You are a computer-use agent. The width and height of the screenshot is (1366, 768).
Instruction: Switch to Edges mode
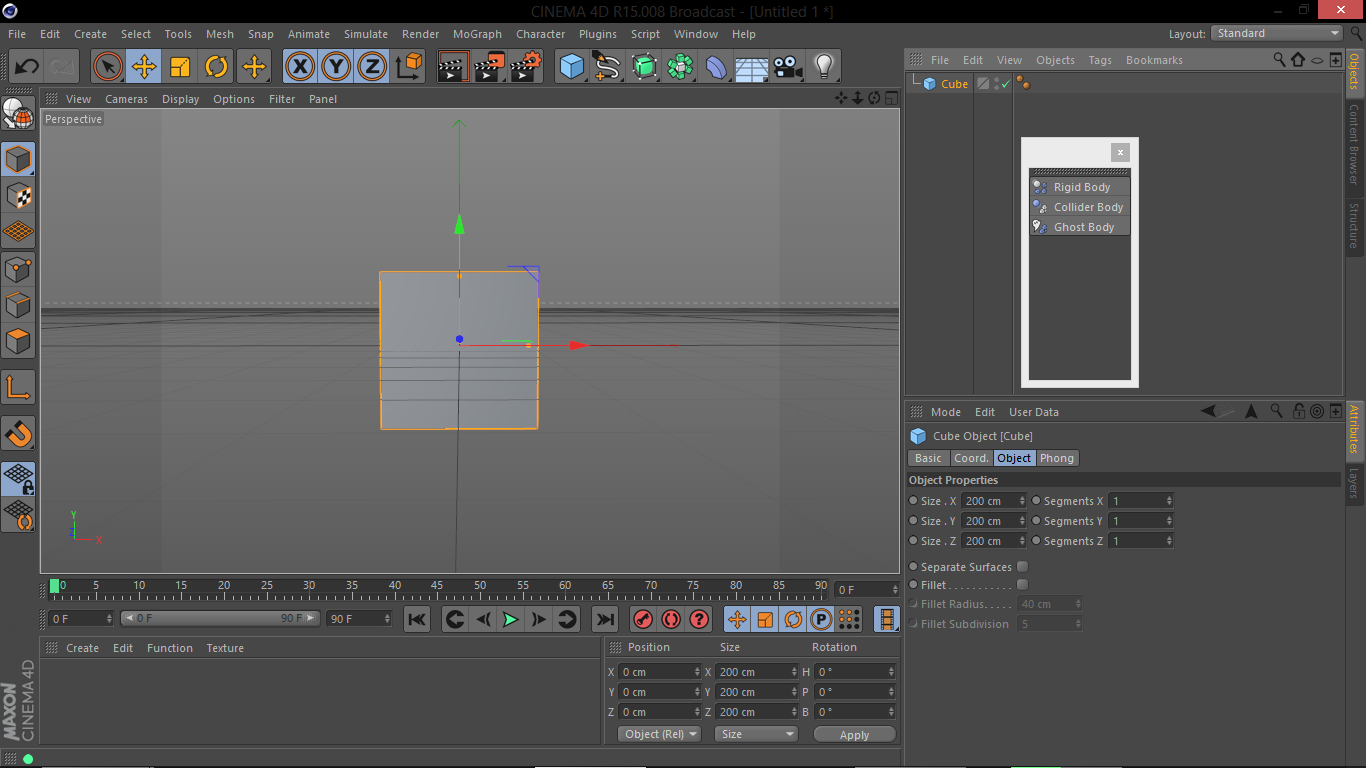(18, 304)
